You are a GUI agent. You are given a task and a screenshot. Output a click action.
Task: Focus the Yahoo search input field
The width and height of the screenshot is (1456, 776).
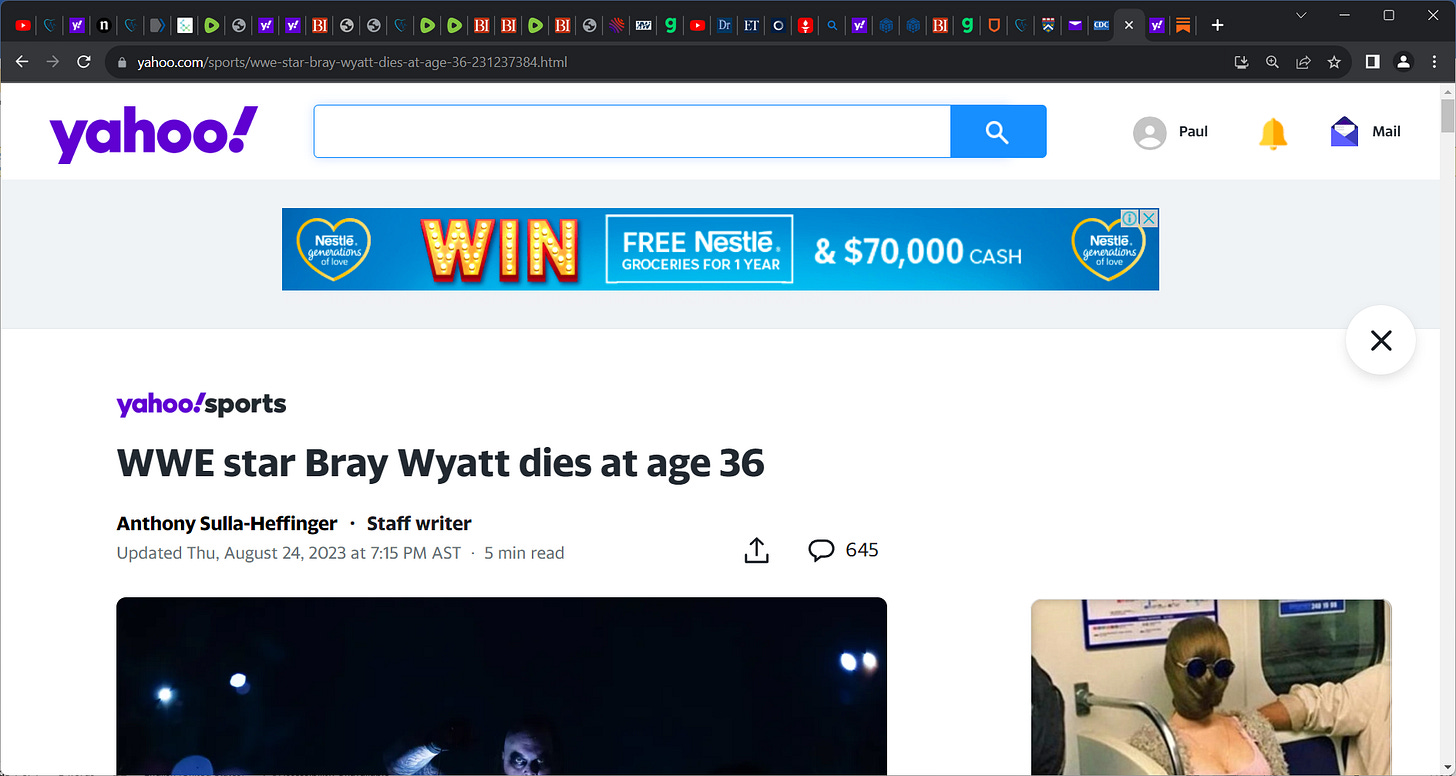click(632, 131)
